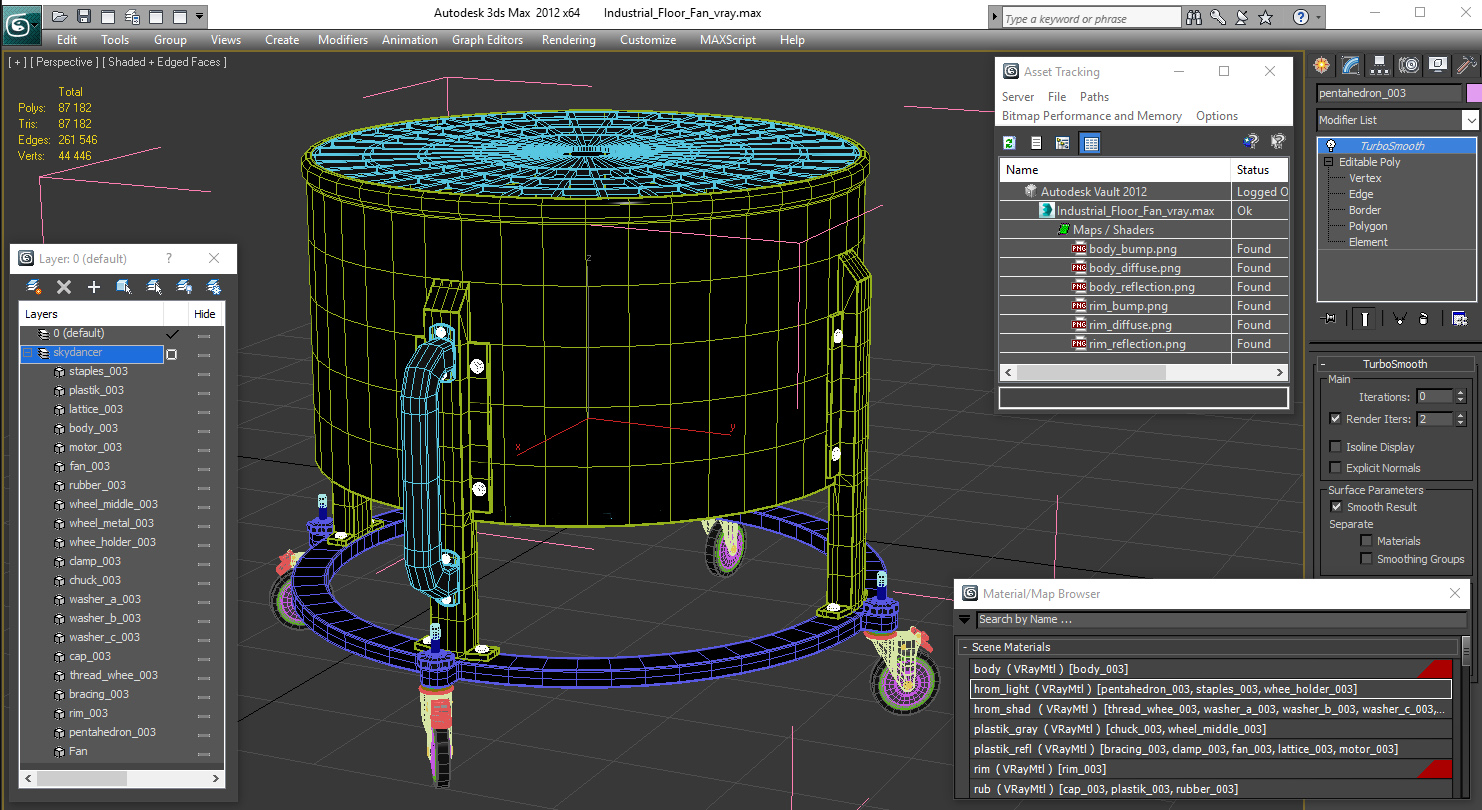Open the 3ds Max application menu logo

click(x=20, y=23)
